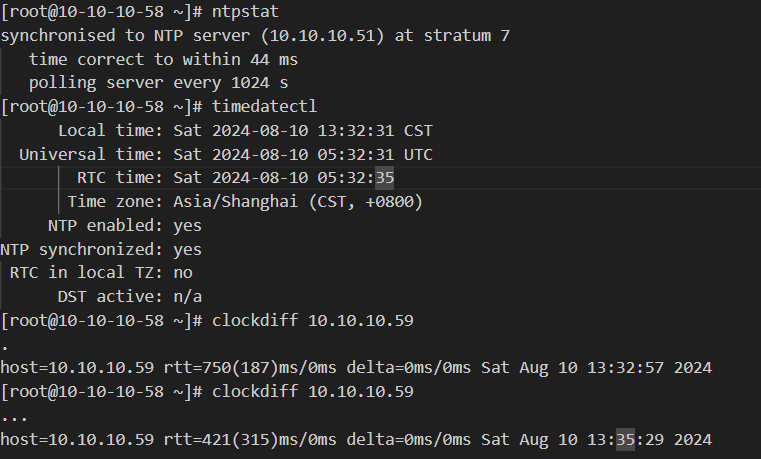Click the timedatectl command

(x=264, y=107)
